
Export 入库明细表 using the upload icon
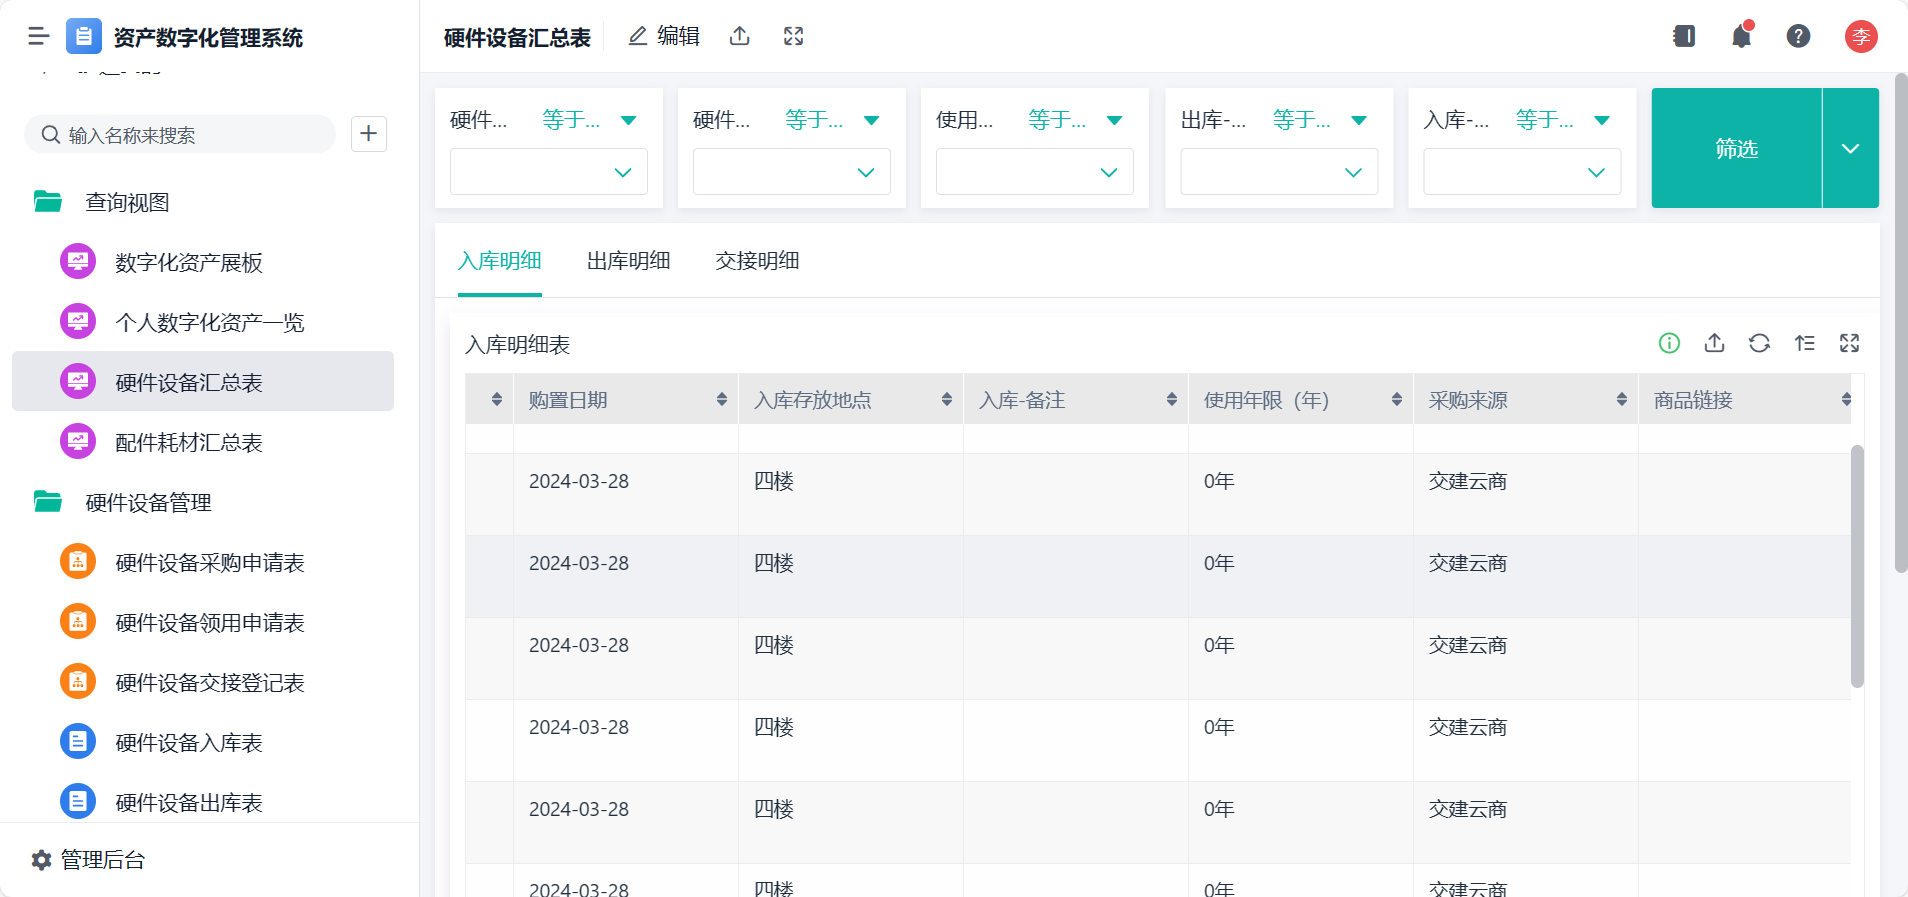1714,344
